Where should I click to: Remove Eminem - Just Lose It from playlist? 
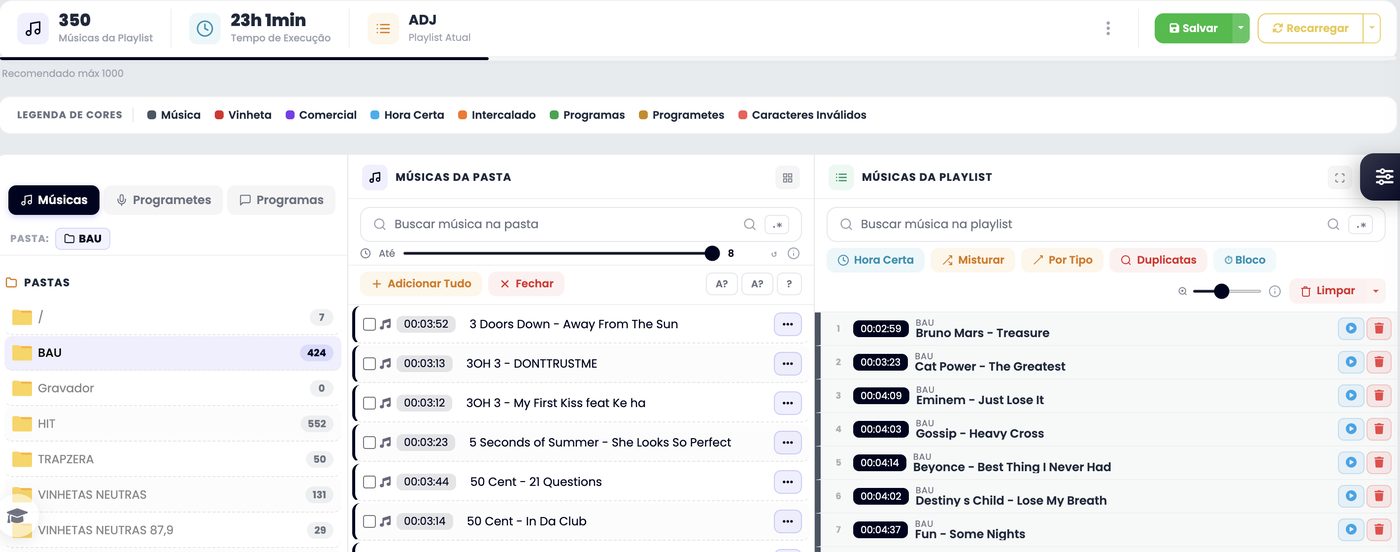click(1379, 395)
